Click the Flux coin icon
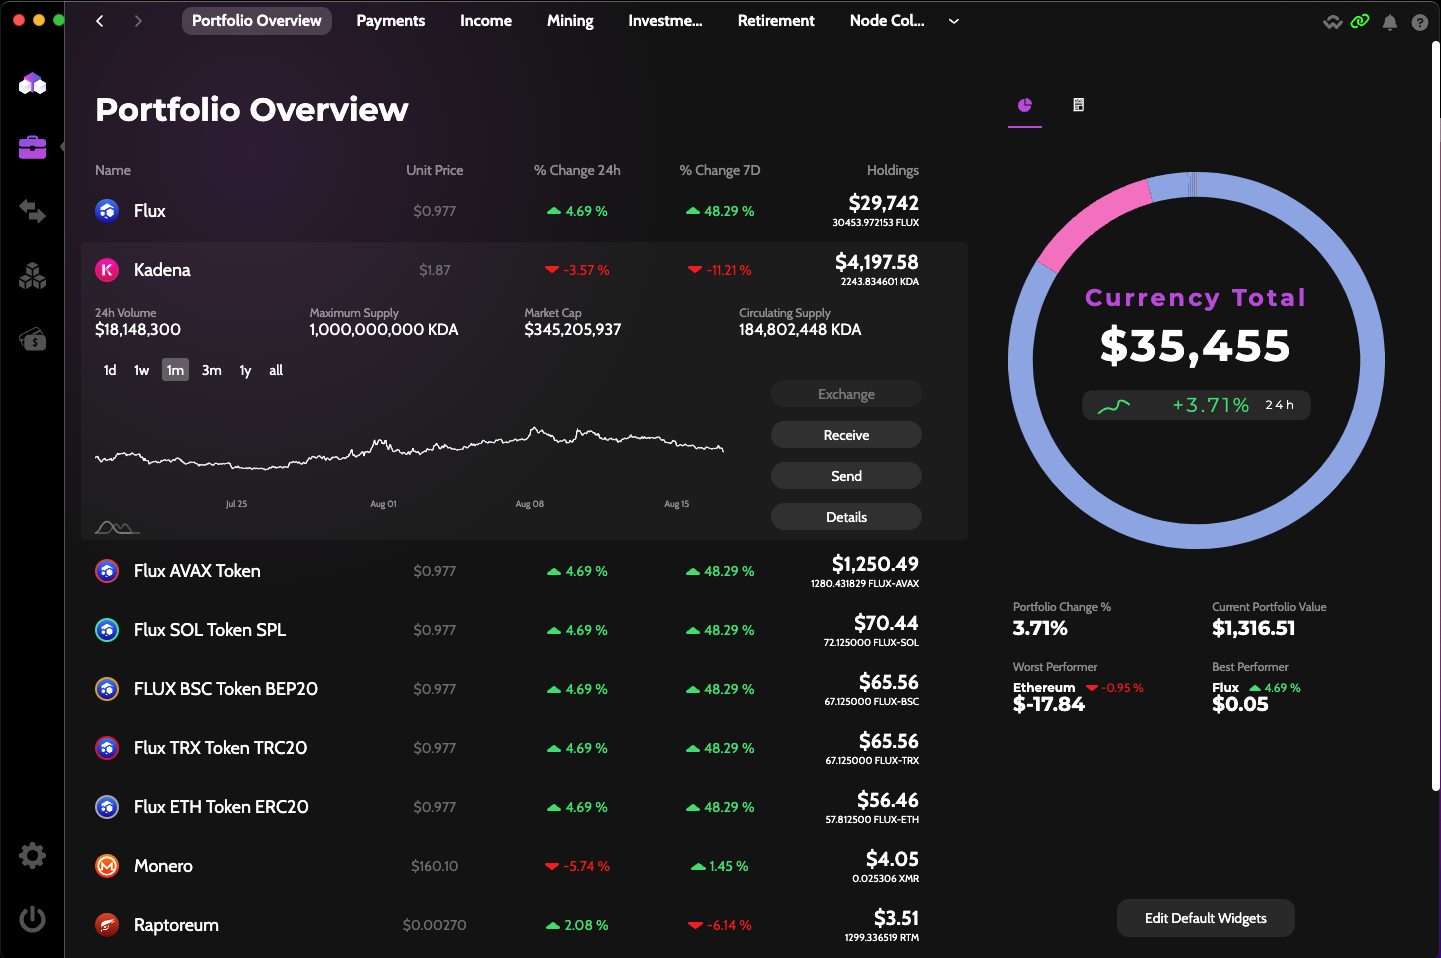Screen dimensions: 1441x958 (107, 211)
